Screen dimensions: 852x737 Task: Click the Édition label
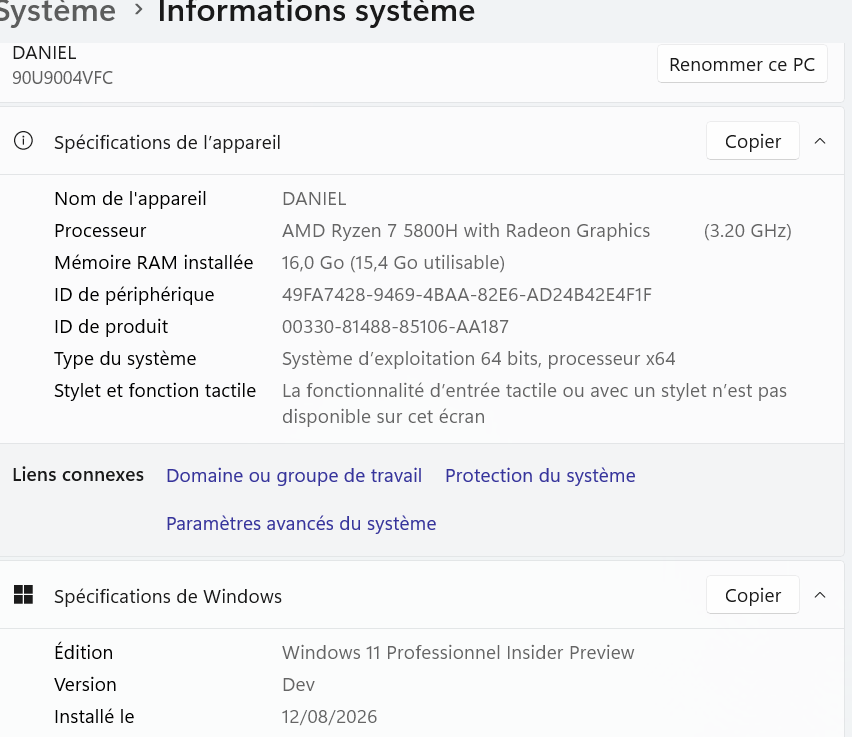84,652
